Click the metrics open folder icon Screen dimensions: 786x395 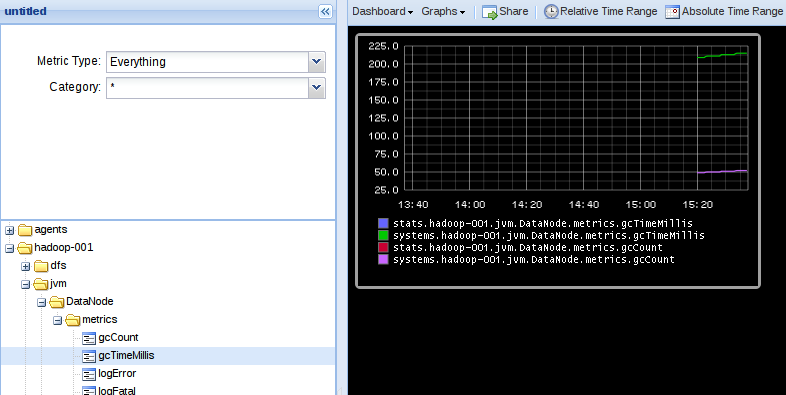pos(73,320)
